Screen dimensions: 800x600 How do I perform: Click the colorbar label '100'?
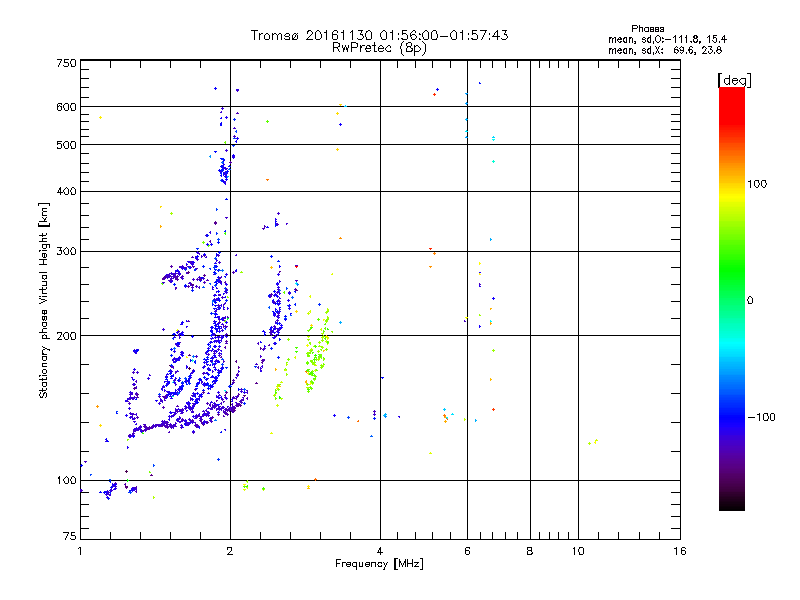tap(757, 184)
